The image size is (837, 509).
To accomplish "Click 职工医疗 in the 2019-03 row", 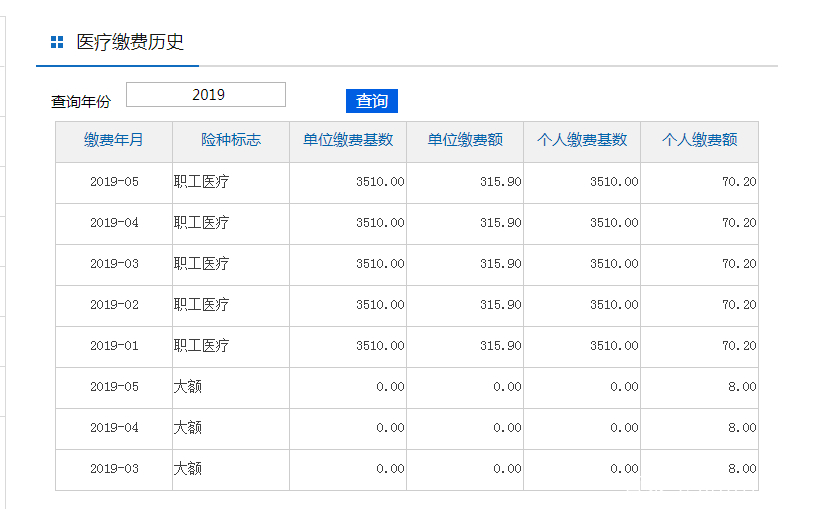I will coord(201,264).
